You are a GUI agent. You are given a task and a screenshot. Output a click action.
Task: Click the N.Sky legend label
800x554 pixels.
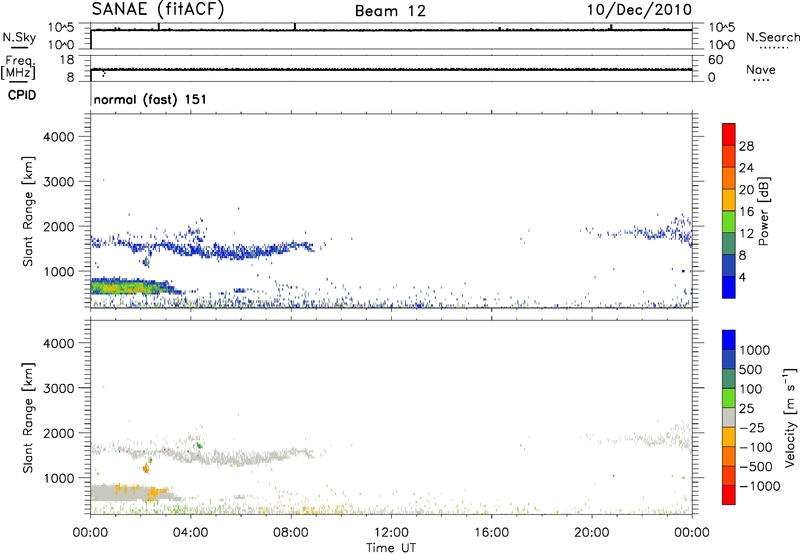click(19, 37)
